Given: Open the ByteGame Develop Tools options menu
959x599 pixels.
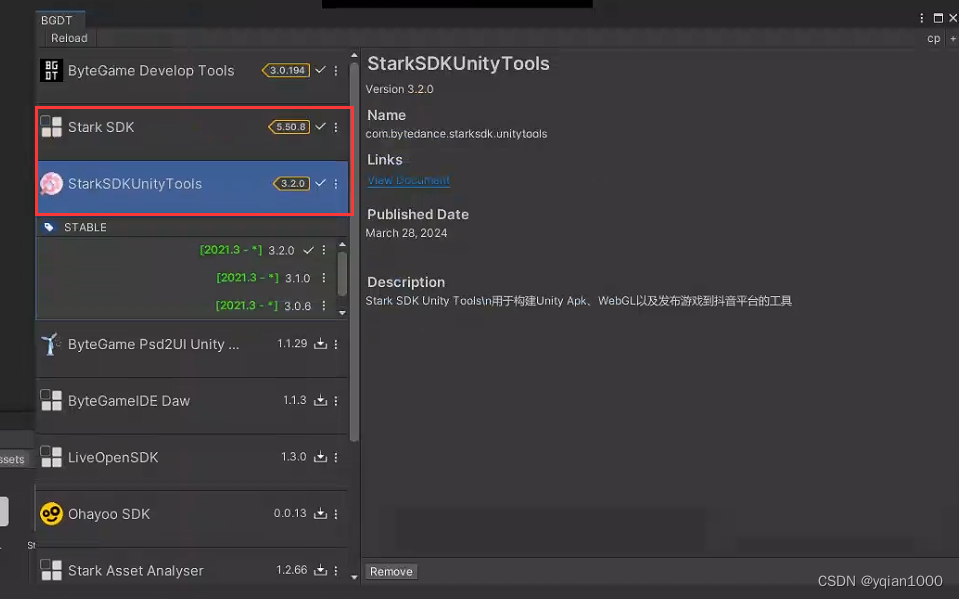Looking at the screenshot, I should click(x=336, y=70).
